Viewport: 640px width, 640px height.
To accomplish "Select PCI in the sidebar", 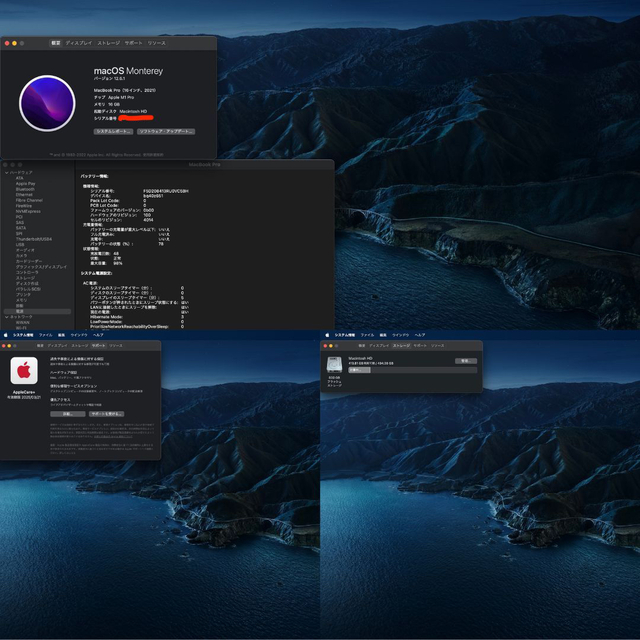I will click(19, 217).
